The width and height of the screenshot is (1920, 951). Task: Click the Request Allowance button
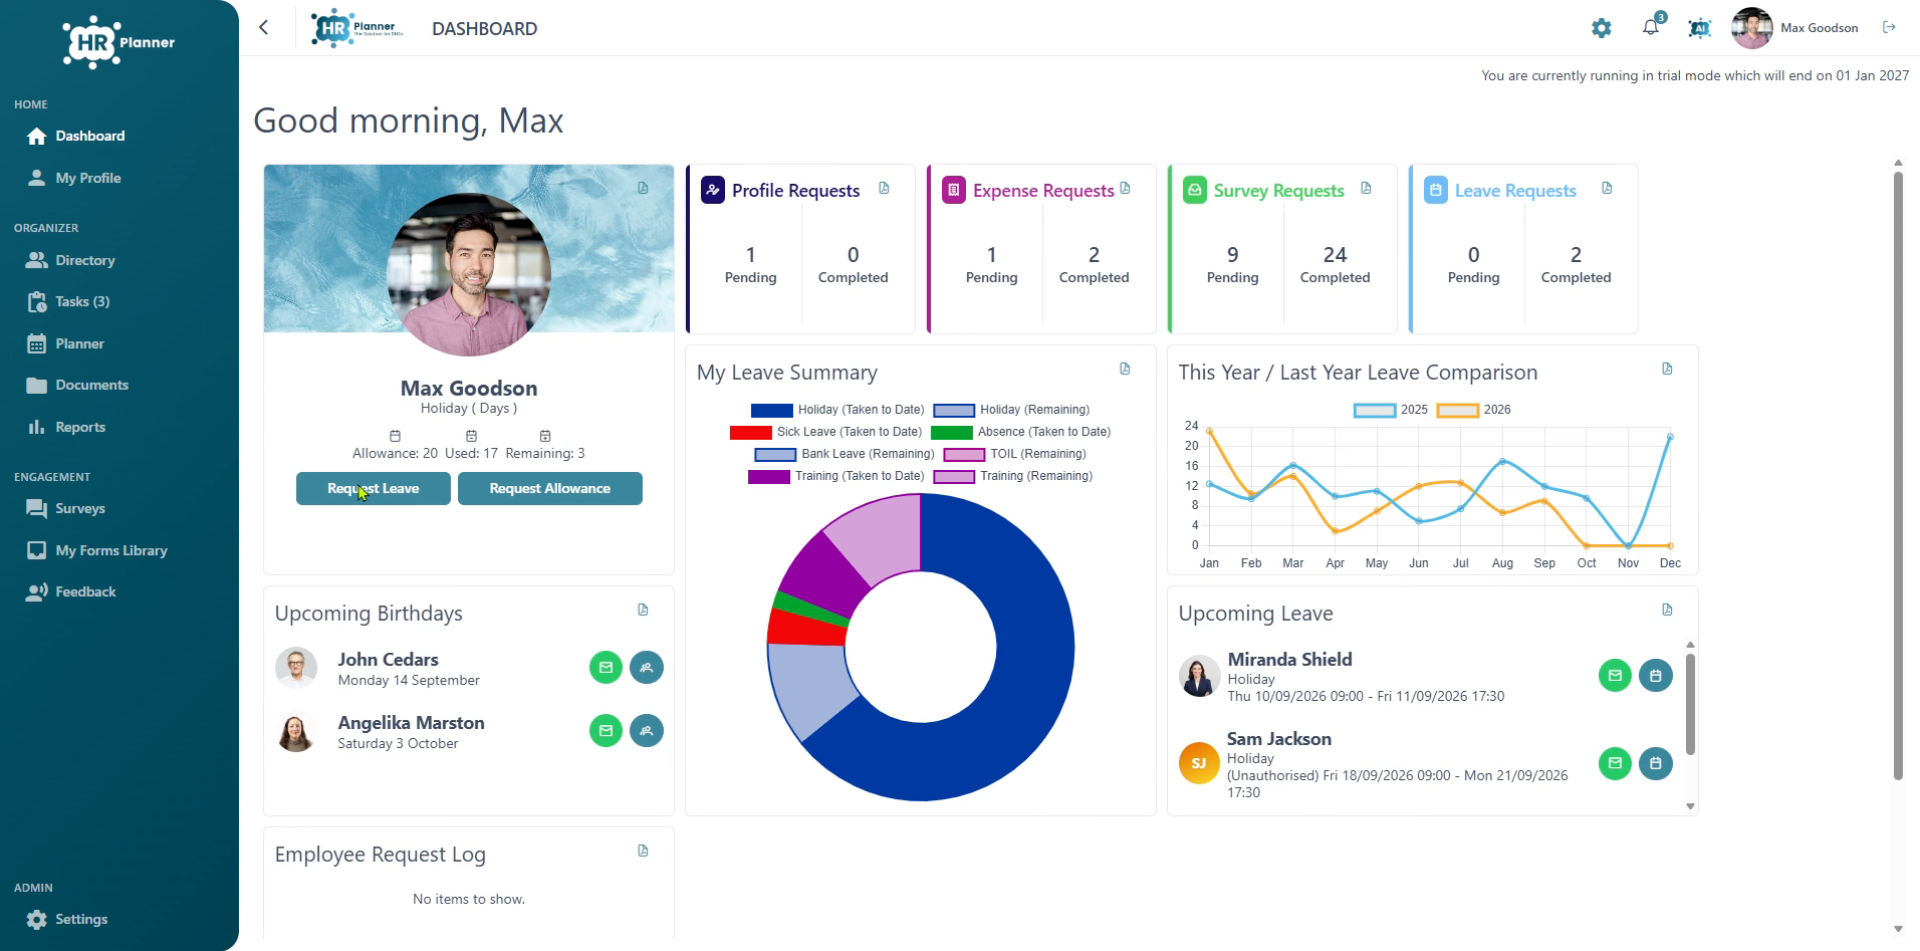point(550,489)
